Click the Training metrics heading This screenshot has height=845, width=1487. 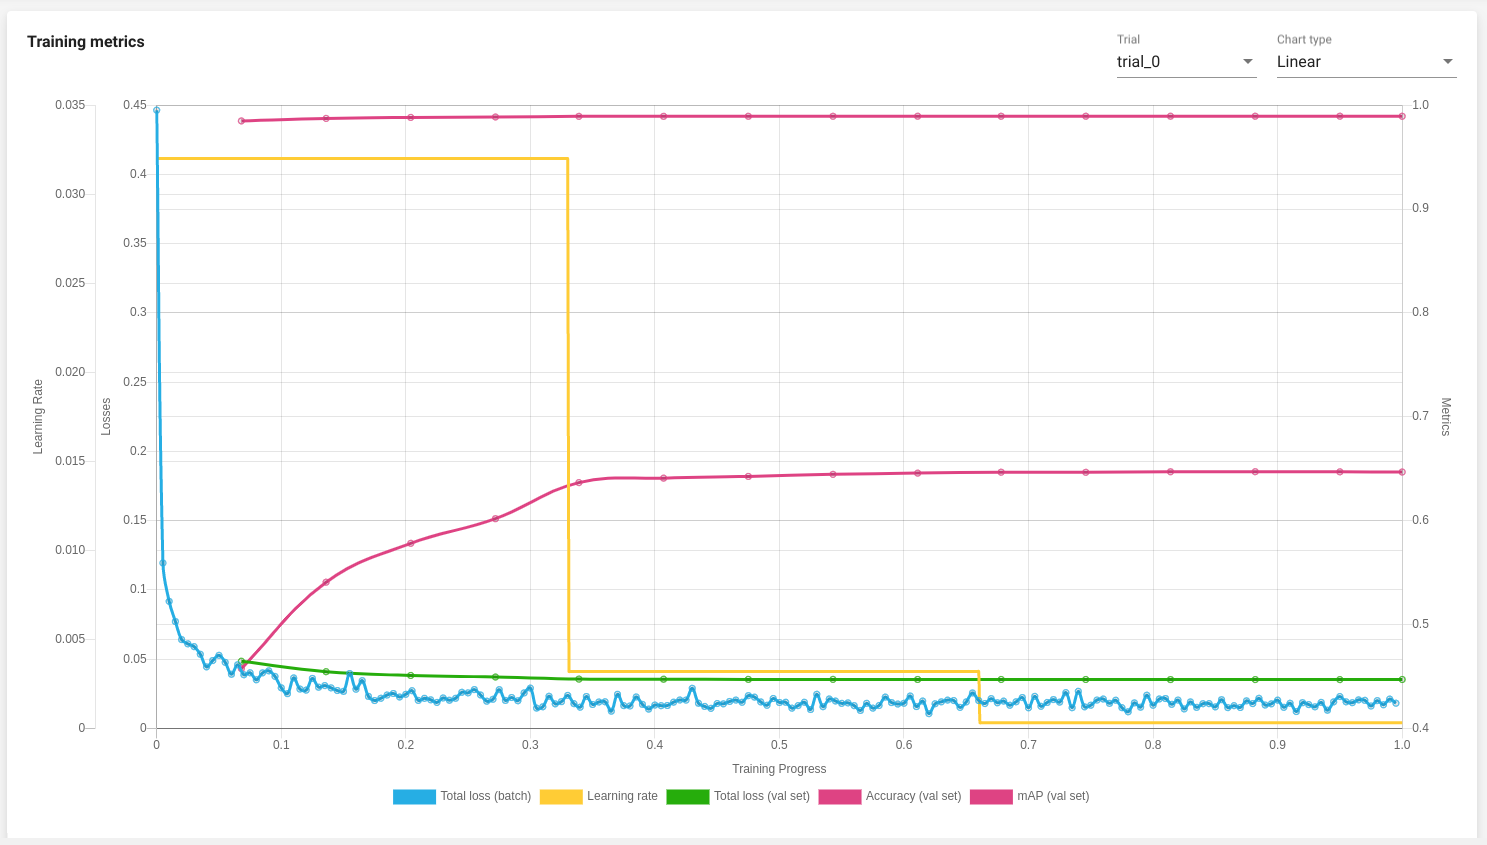click(86, 42)
